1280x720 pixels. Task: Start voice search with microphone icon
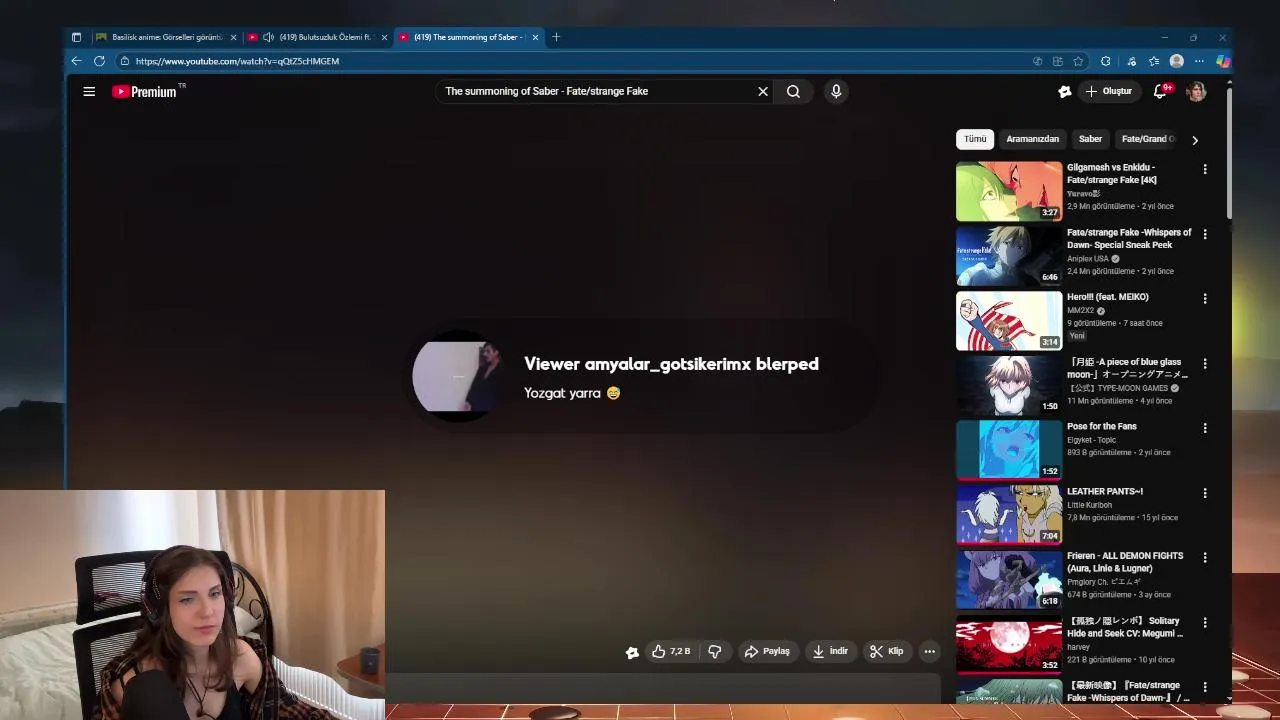click(836, 91)
